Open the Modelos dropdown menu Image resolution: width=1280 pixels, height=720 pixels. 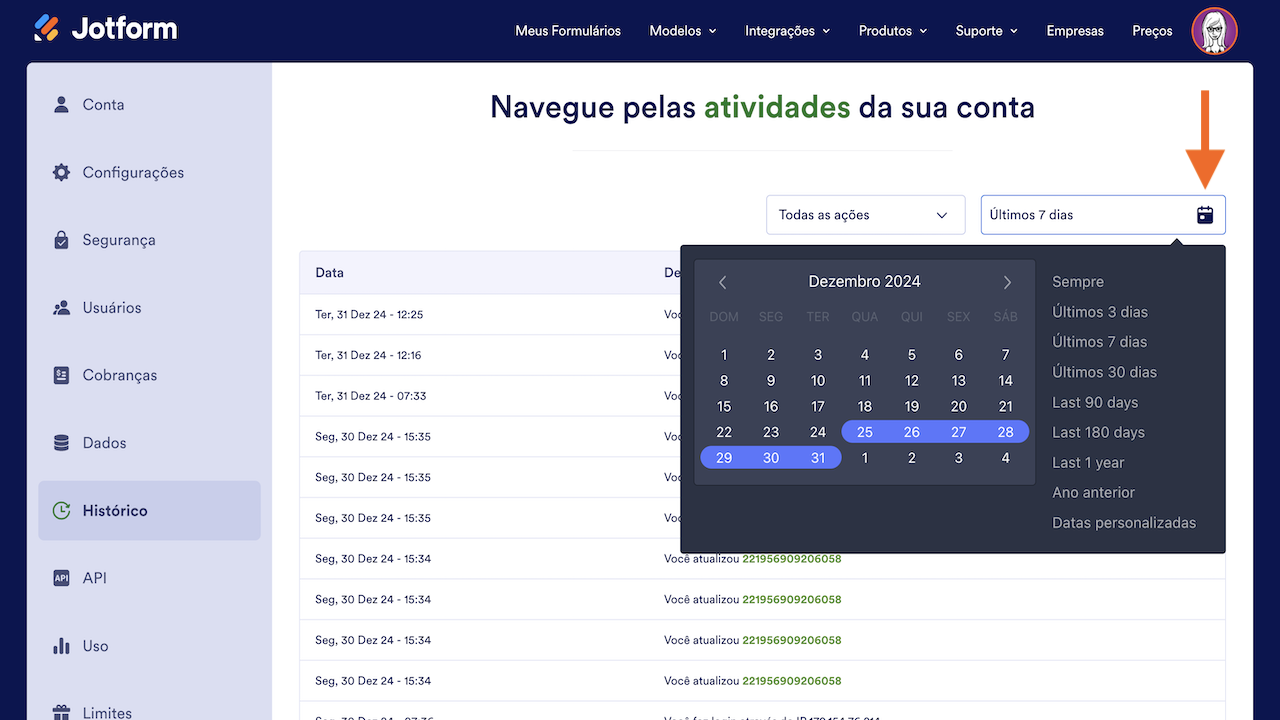click(x=683, y=31)
